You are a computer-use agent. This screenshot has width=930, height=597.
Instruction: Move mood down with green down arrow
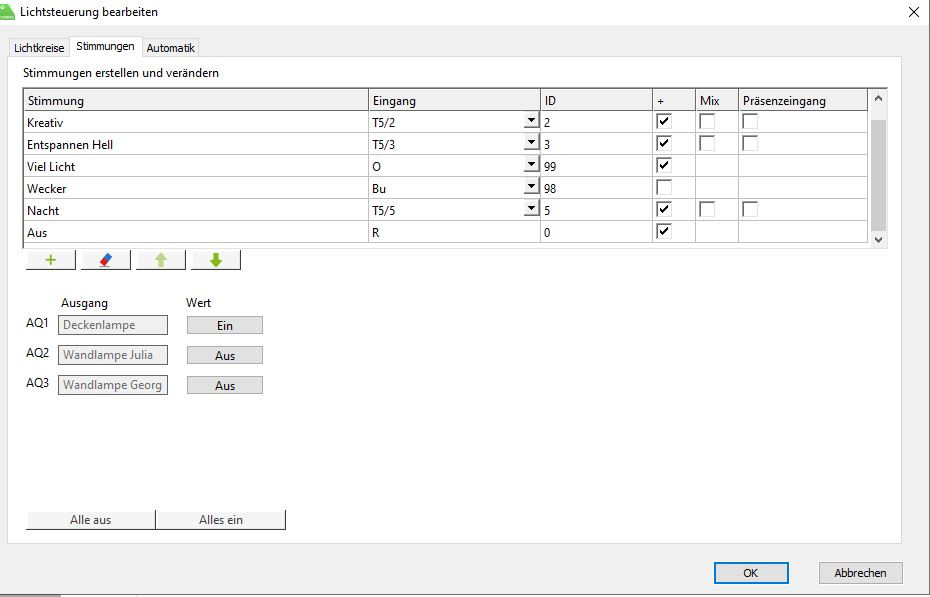pyautogui.click(x=216, y=260)
